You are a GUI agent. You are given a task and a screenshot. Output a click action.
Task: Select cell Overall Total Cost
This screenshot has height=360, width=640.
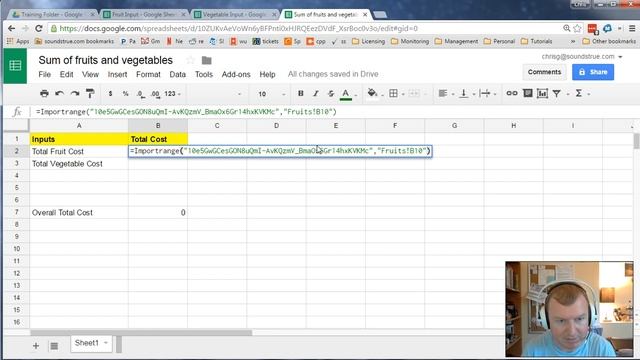(79, 213)
